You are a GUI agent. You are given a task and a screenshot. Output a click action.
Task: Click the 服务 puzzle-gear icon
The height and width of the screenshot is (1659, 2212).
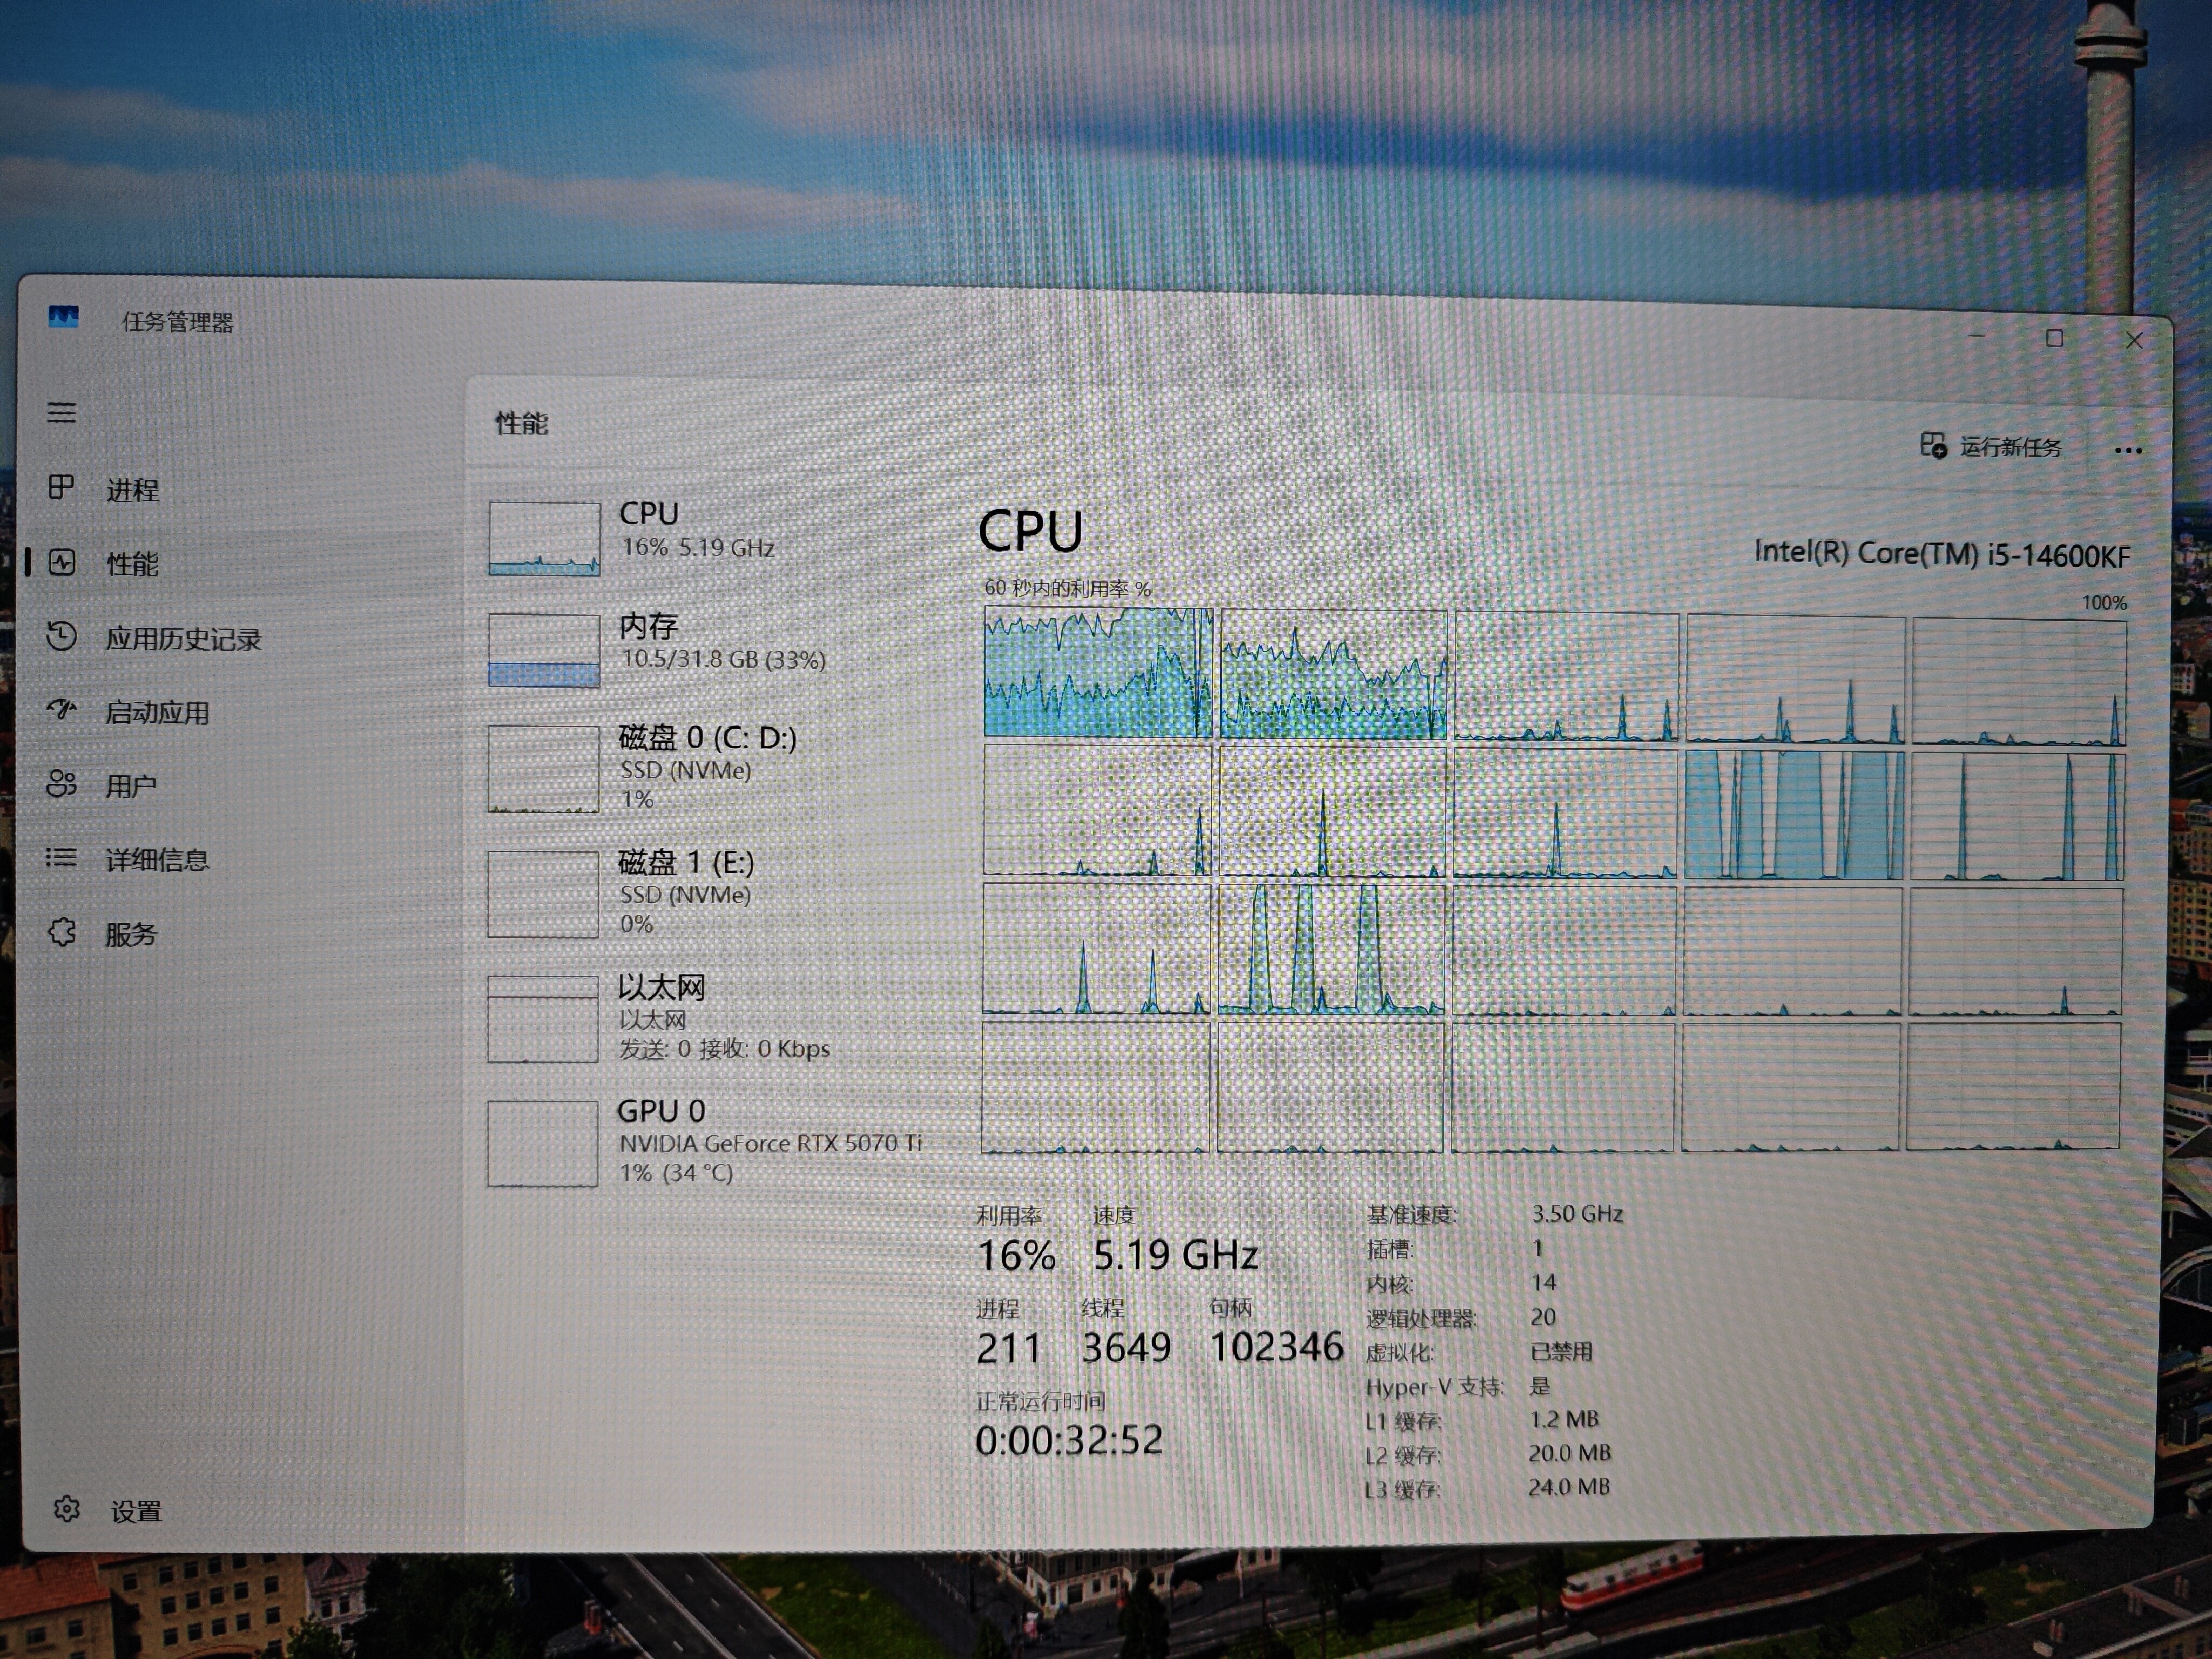62,932
